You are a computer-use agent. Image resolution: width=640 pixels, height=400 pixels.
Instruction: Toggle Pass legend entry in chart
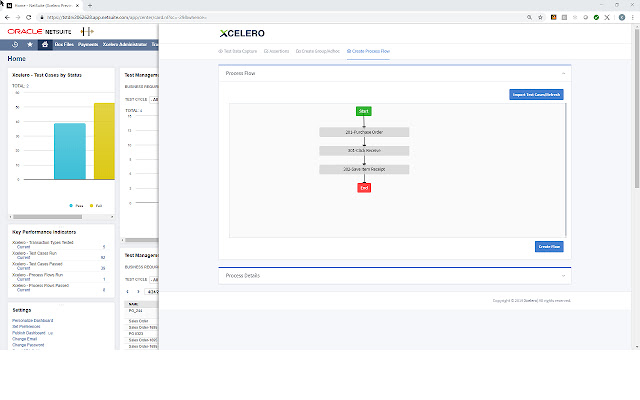tap(76, 206)
